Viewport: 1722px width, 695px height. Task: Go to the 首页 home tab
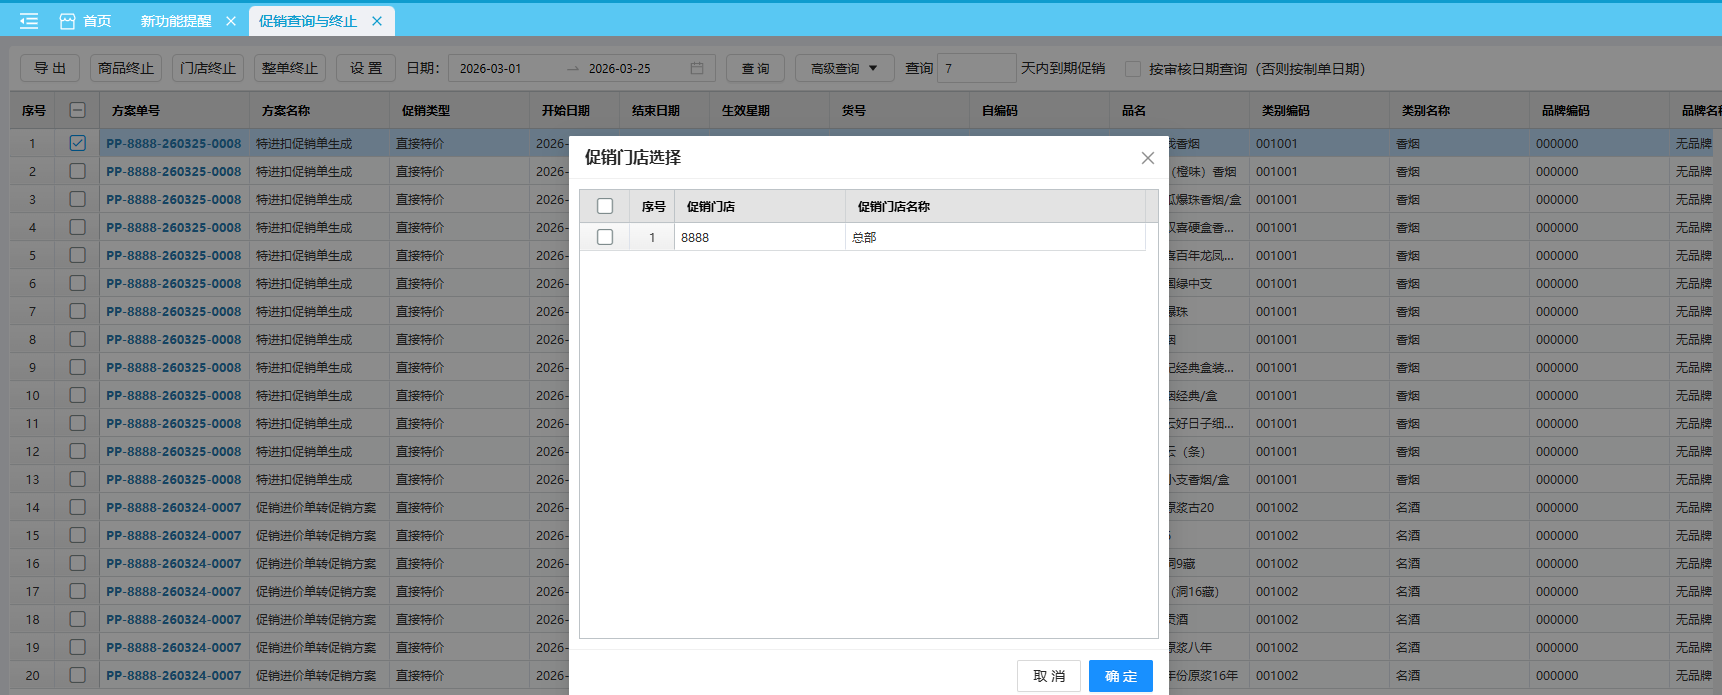tap(86, 21)
